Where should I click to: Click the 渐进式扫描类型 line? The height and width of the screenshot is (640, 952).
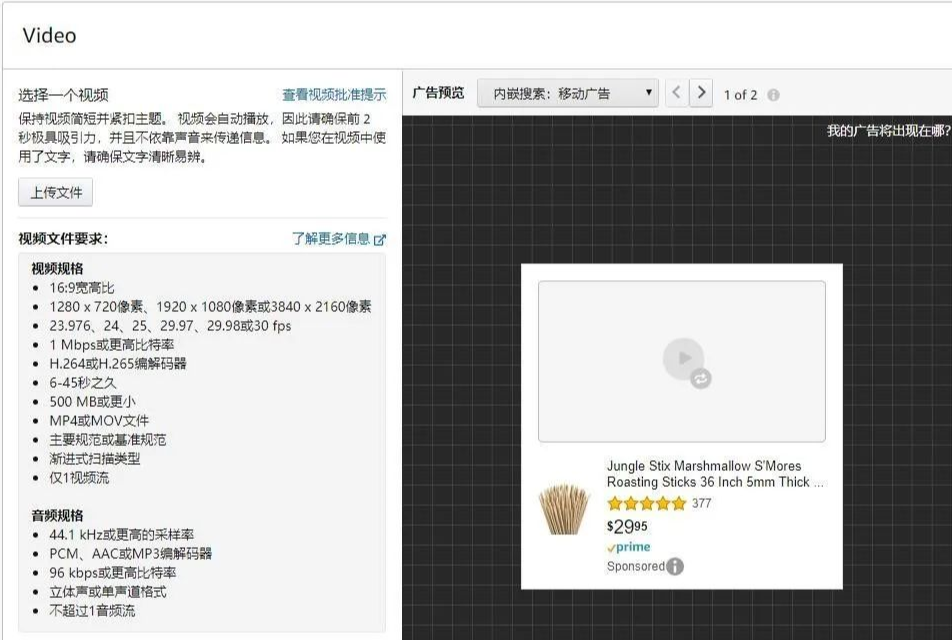[x=95, y=458]
